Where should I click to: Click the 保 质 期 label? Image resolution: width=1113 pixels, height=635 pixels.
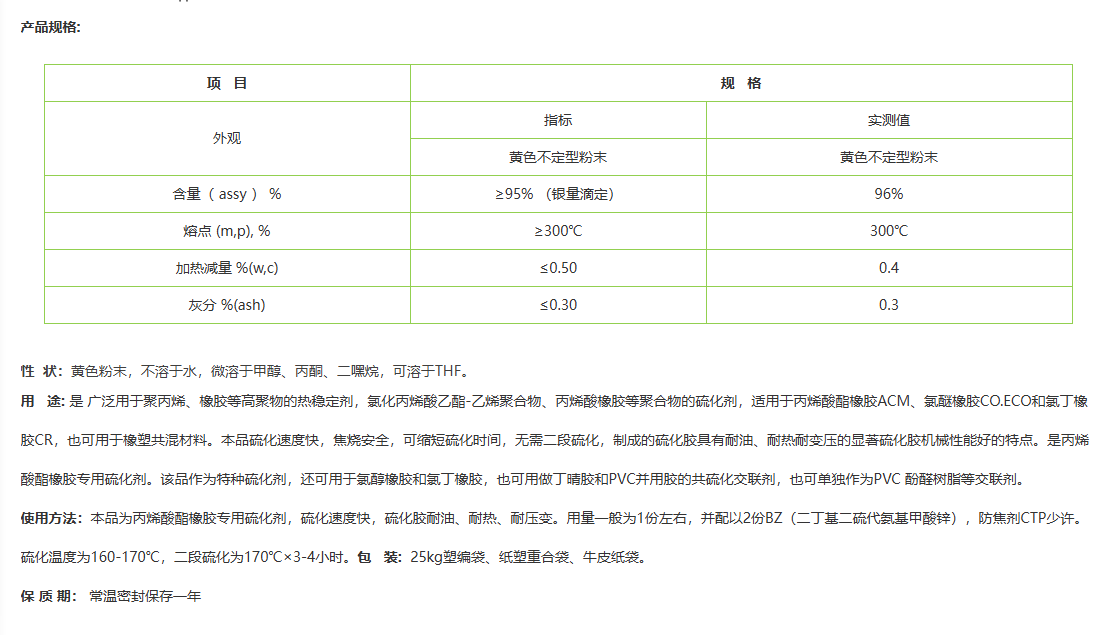point(48,597)
